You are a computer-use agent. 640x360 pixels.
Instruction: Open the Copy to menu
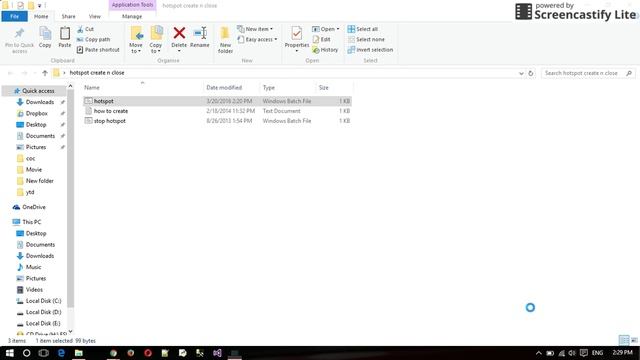pos(156,40)
